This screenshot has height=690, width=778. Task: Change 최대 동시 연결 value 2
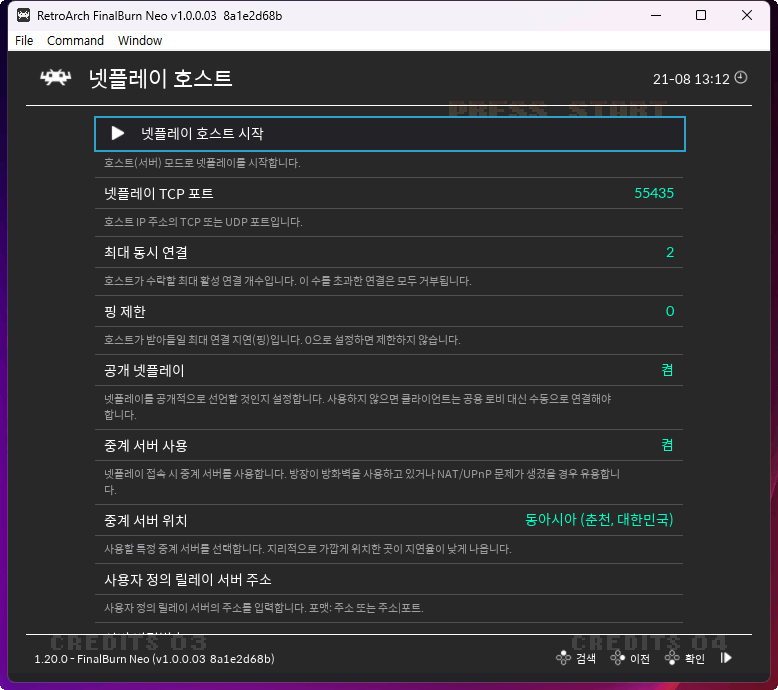[670, 252]
